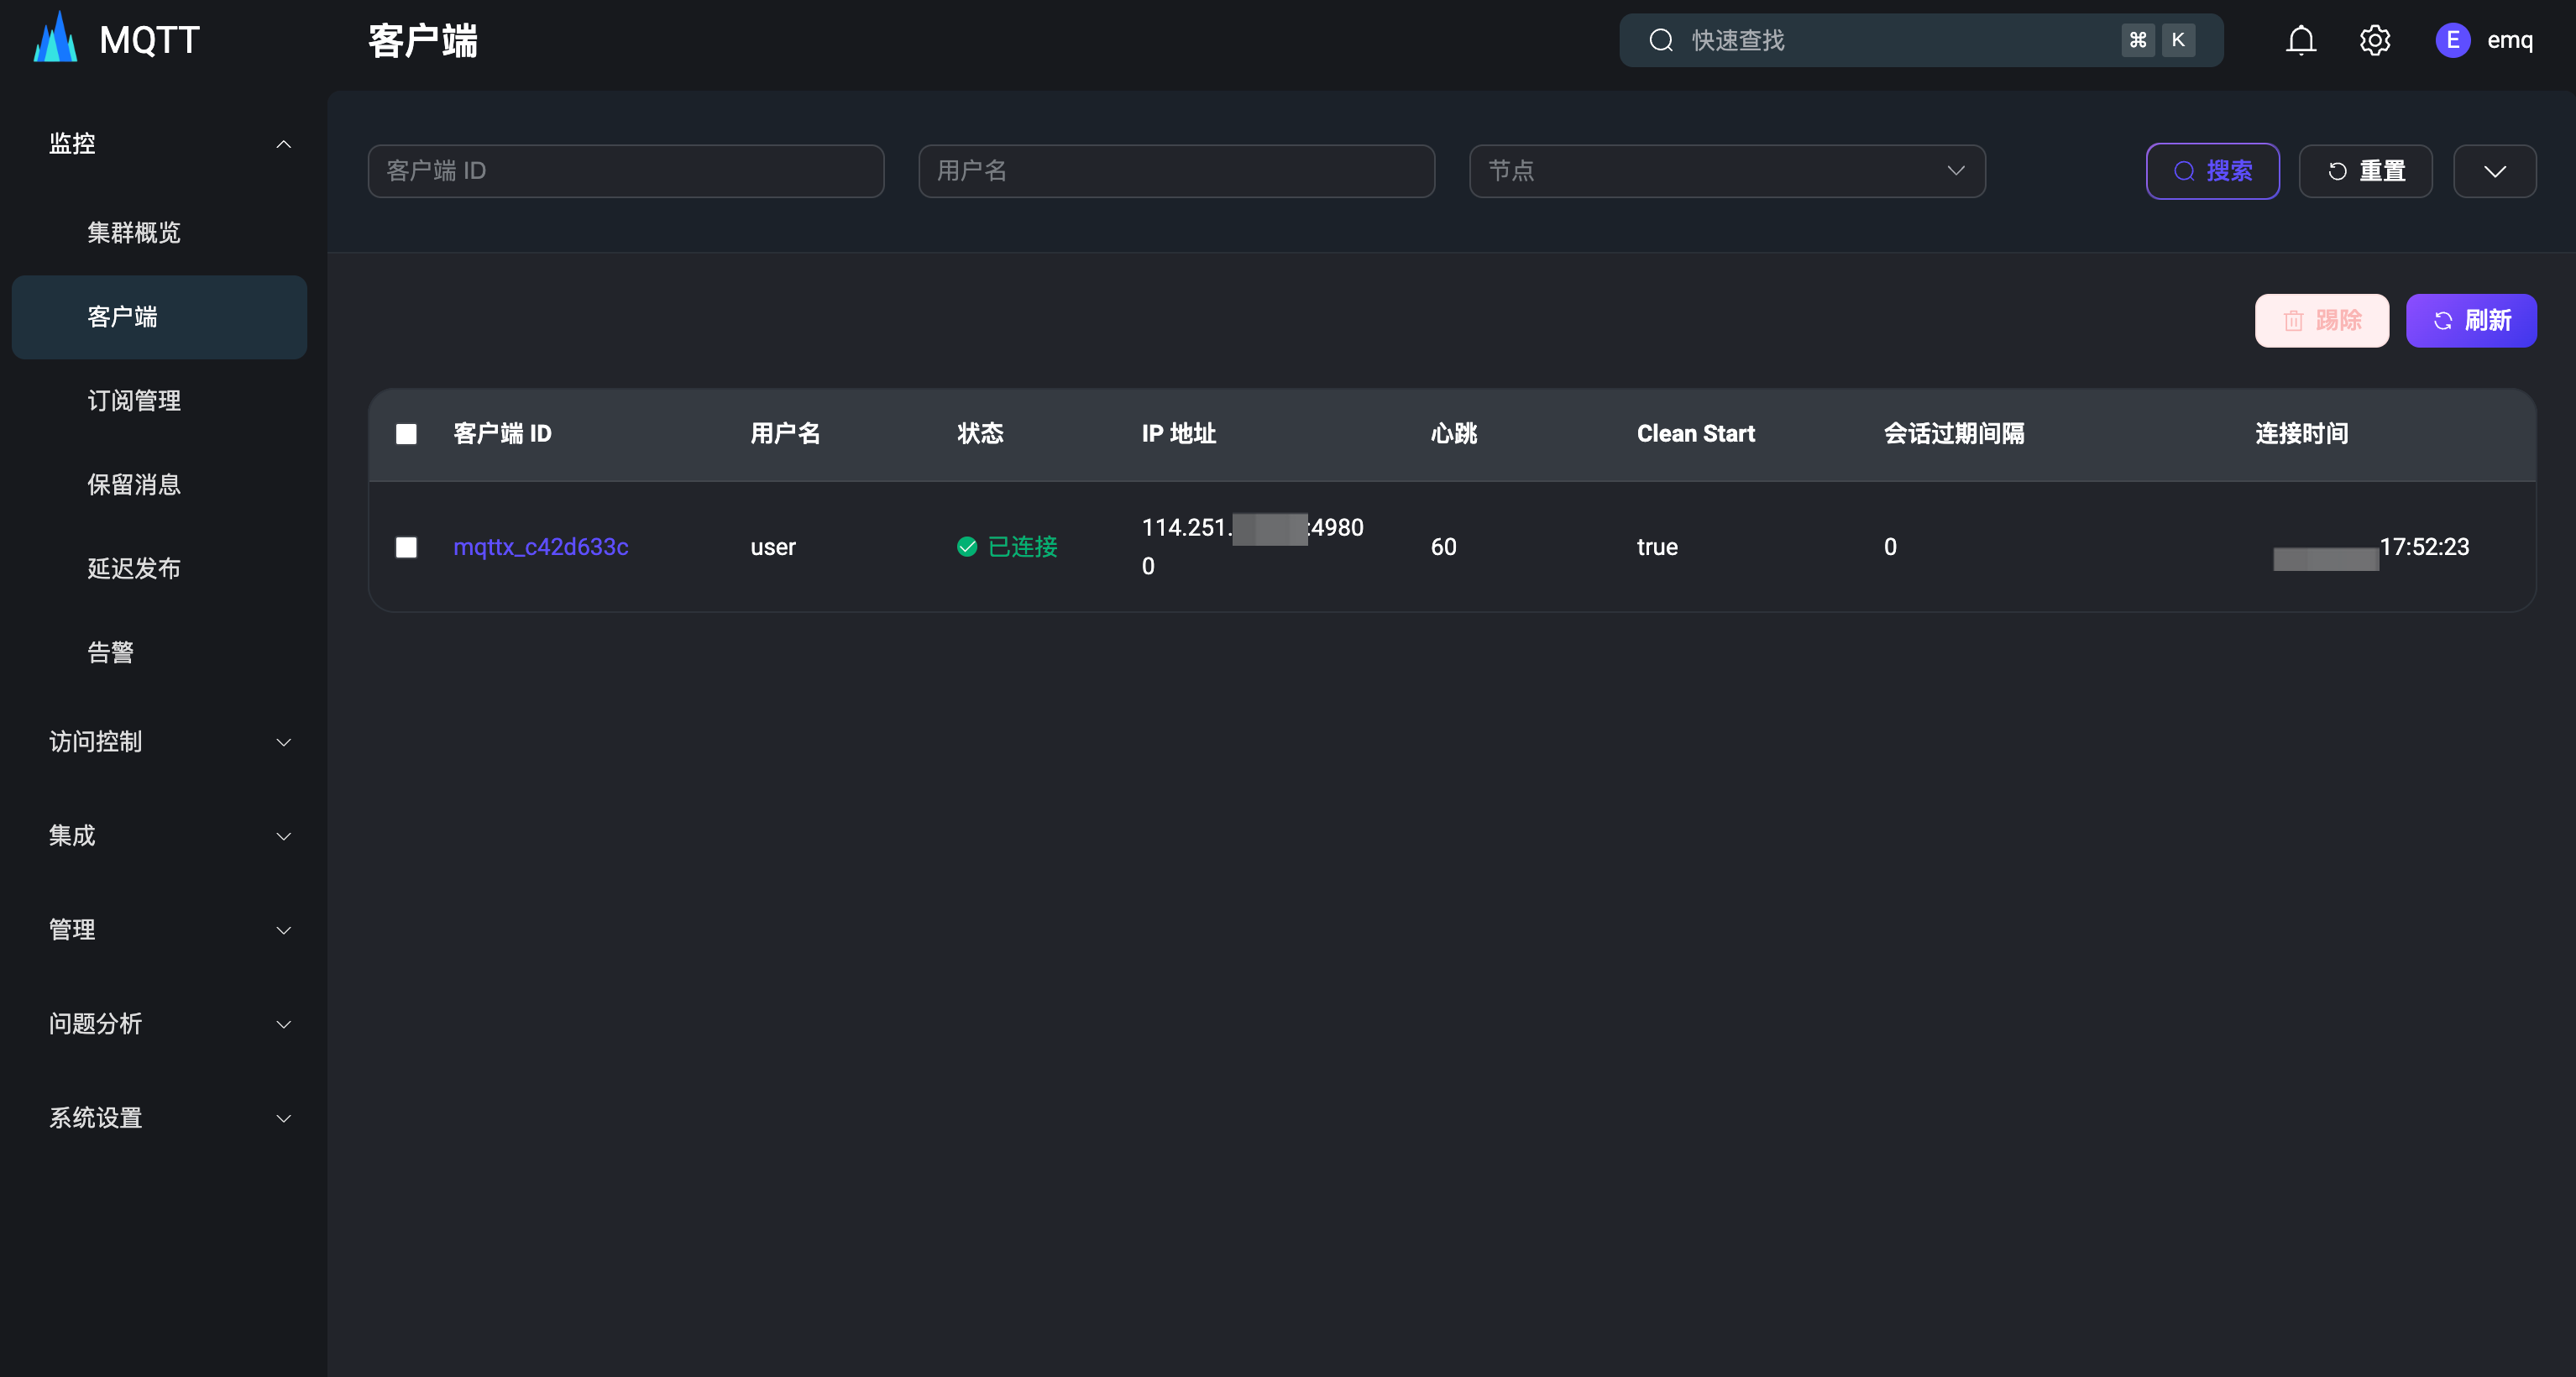Click the 踢除 button
Screen dimensions: 2576x1377
coord(2321,320)
